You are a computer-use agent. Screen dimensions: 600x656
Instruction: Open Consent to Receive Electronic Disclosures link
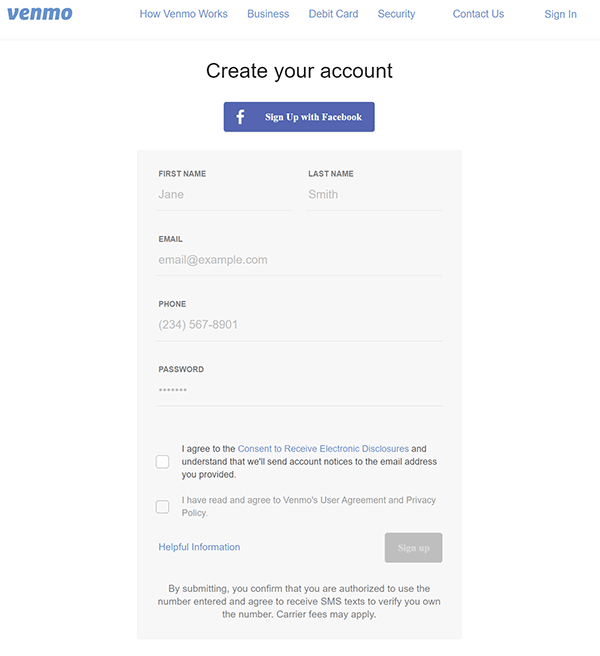pyautogui.click(x=323, y=448)
